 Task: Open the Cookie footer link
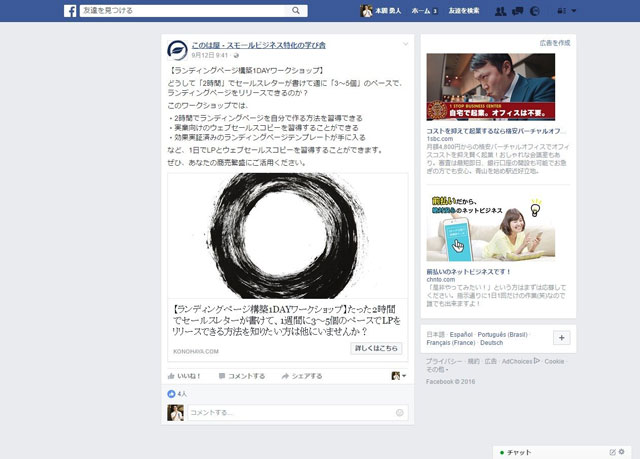click(x=554, y=361)
